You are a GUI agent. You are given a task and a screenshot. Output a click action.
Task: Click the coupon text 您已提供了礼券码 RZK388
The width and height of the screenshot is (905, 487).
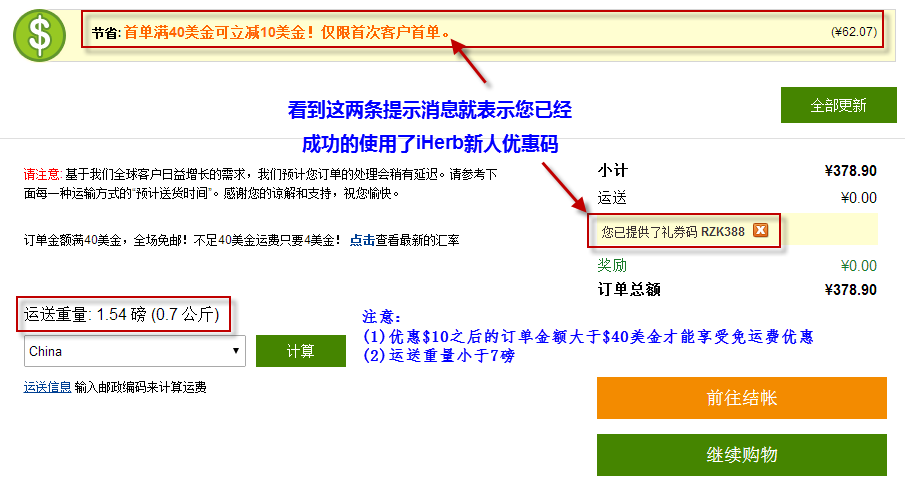[673, 232]
